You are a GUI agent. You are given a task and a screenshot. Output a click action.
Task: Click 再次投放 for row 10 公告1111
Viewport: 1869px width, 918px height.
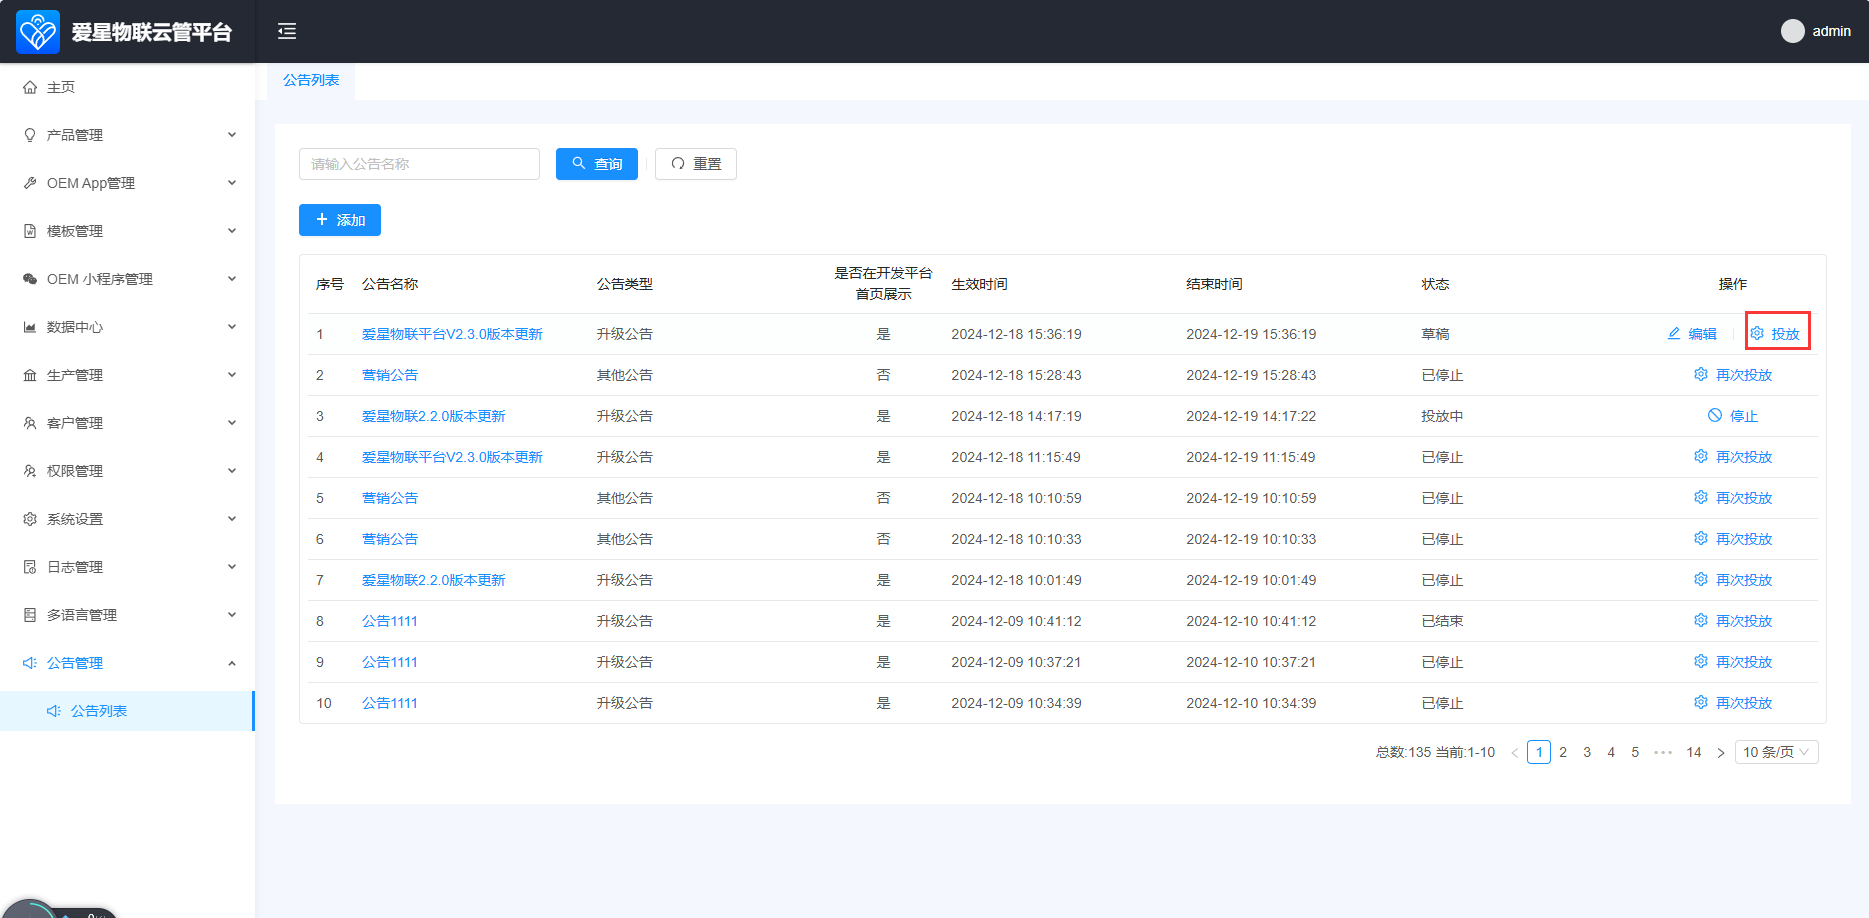point(1733,703)
